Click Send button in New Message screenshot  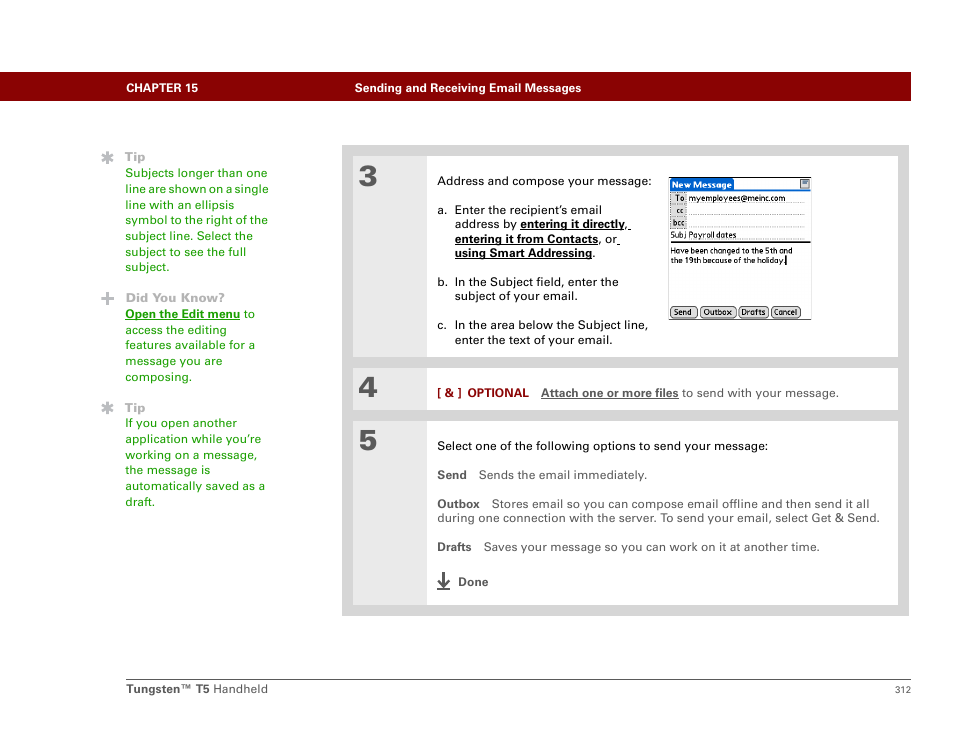[683, 312]
